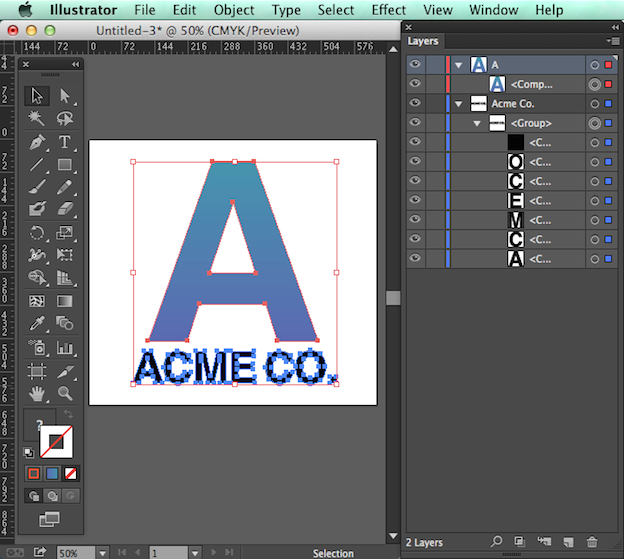The width and height of the screenshot is (624, 559).
Task: Open the Effect menu
Action: (388, 10)
